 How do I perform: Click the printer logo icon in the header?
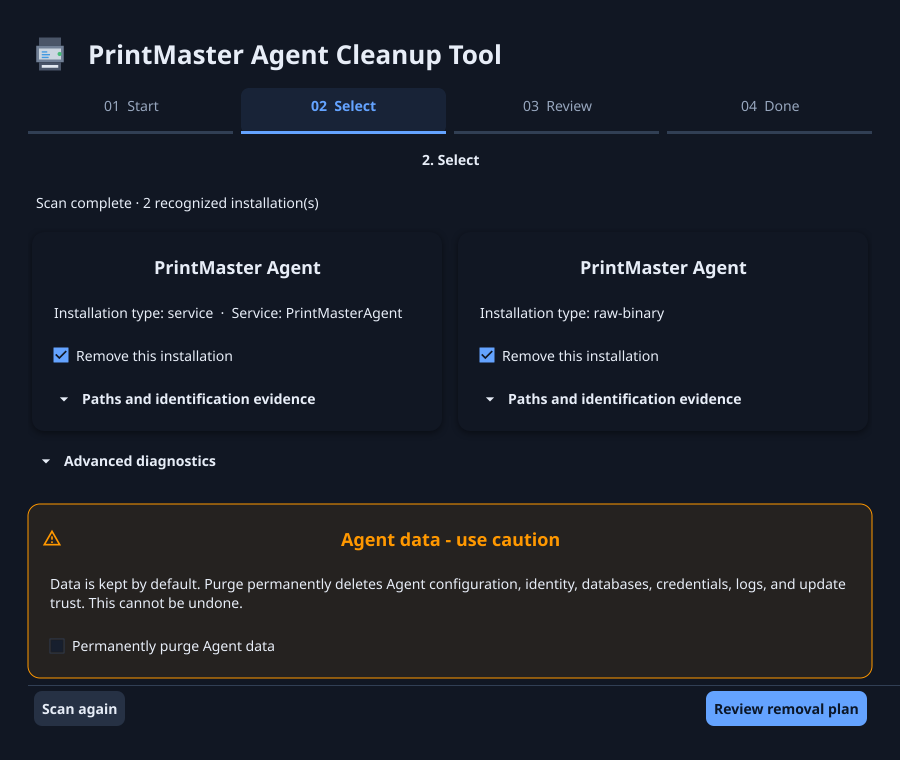(50, 55)
